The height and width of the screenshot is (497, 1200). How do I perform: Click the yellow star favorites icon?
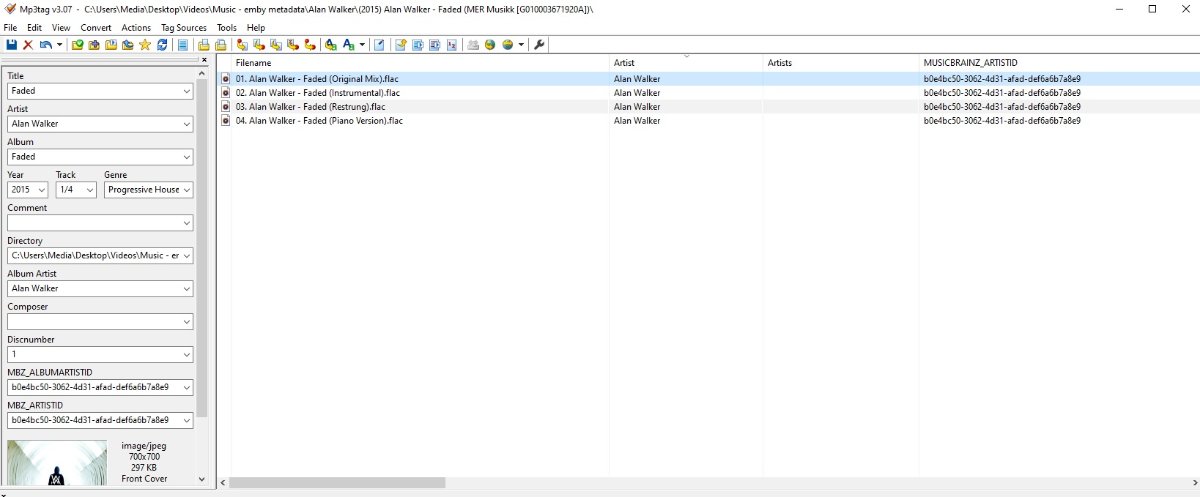point(145,45)
